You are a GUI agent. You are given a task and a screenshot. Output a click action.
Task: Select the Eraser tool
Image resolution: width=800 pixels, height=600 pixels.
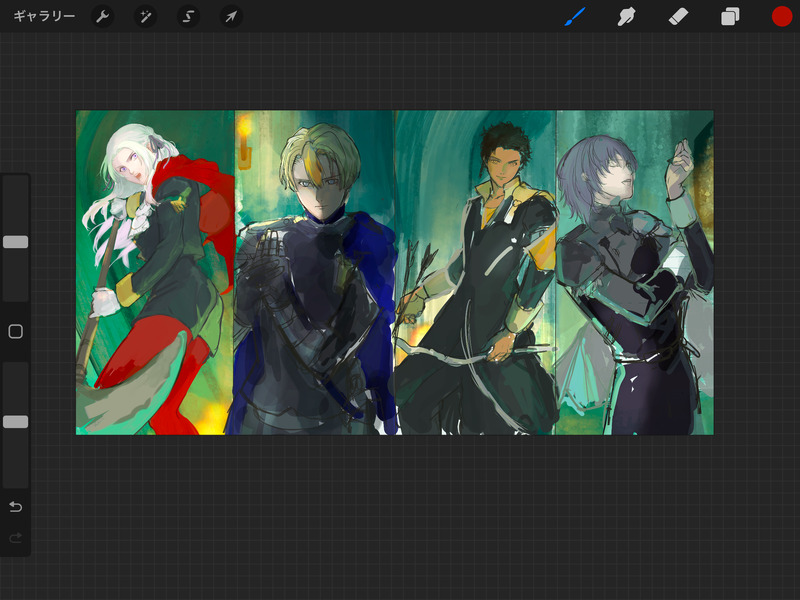pos(678,17)
